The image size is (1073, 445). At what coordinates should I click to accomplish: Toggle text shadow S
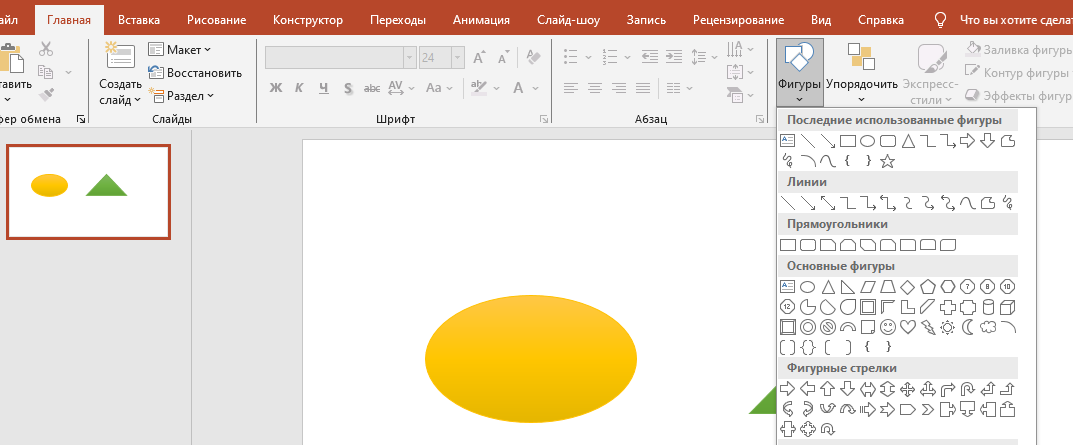348,88
